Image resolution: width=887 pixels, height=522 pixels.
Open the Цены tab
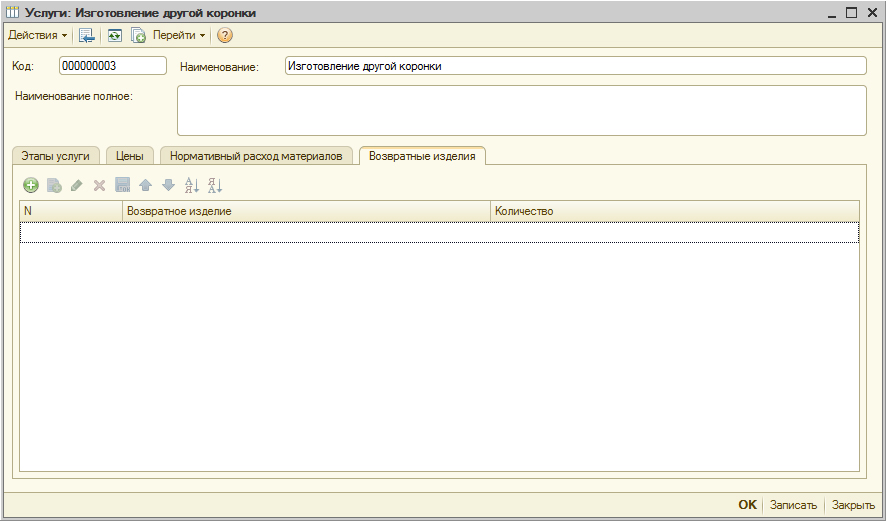click(x=130, y=156)
